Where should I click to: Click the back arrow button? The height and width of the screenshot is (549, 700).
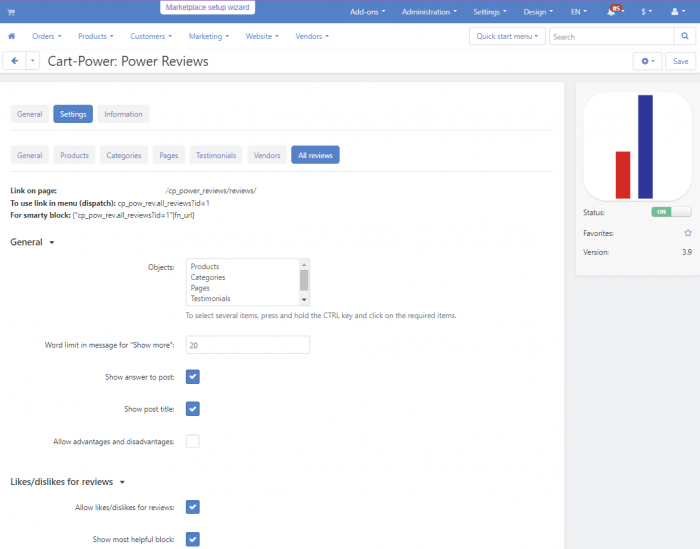tap(15, 61)
